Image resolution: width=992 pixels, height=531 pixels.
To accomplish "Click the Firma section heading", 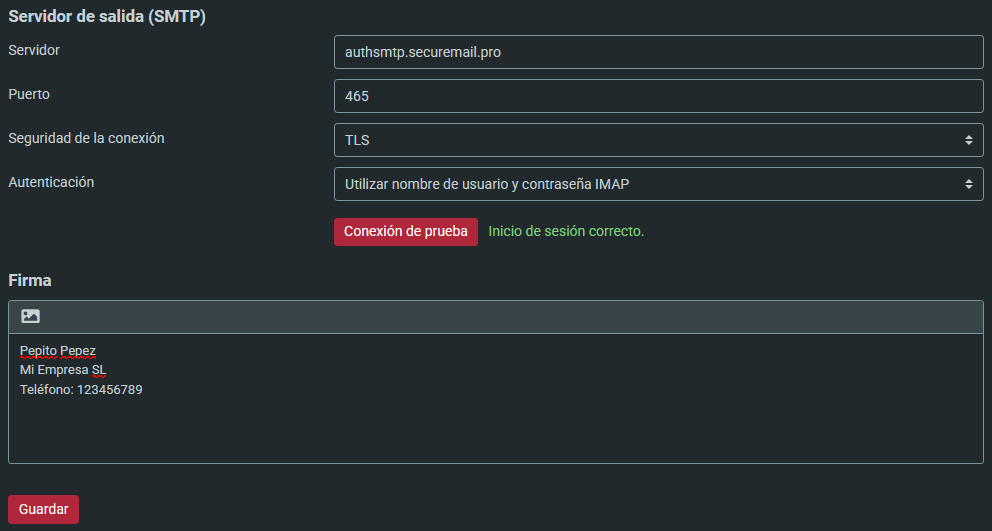I will pos(30,280).
